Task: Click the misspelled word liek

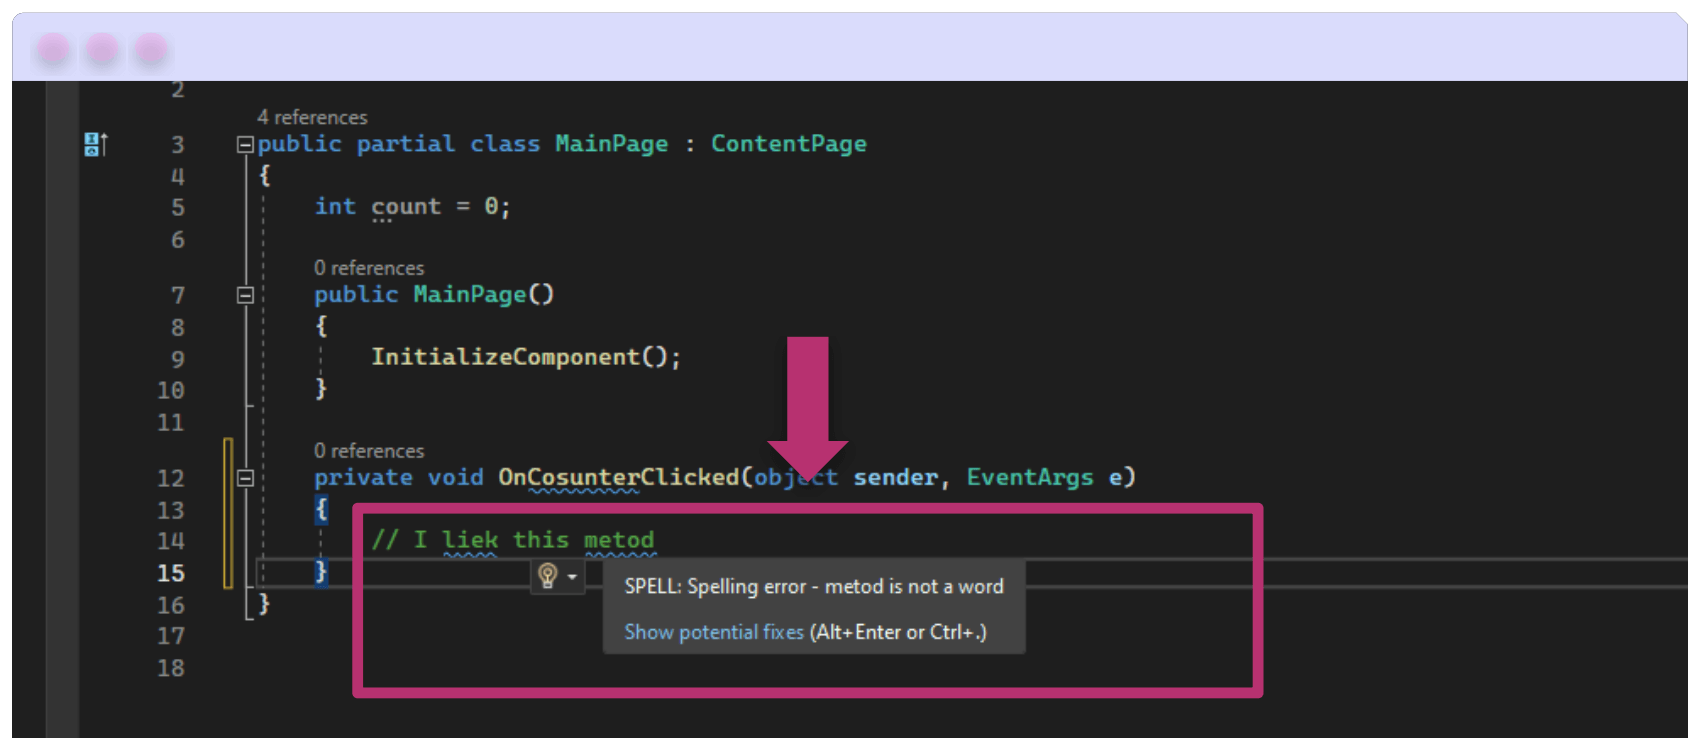Action: [x=470, y=540]
